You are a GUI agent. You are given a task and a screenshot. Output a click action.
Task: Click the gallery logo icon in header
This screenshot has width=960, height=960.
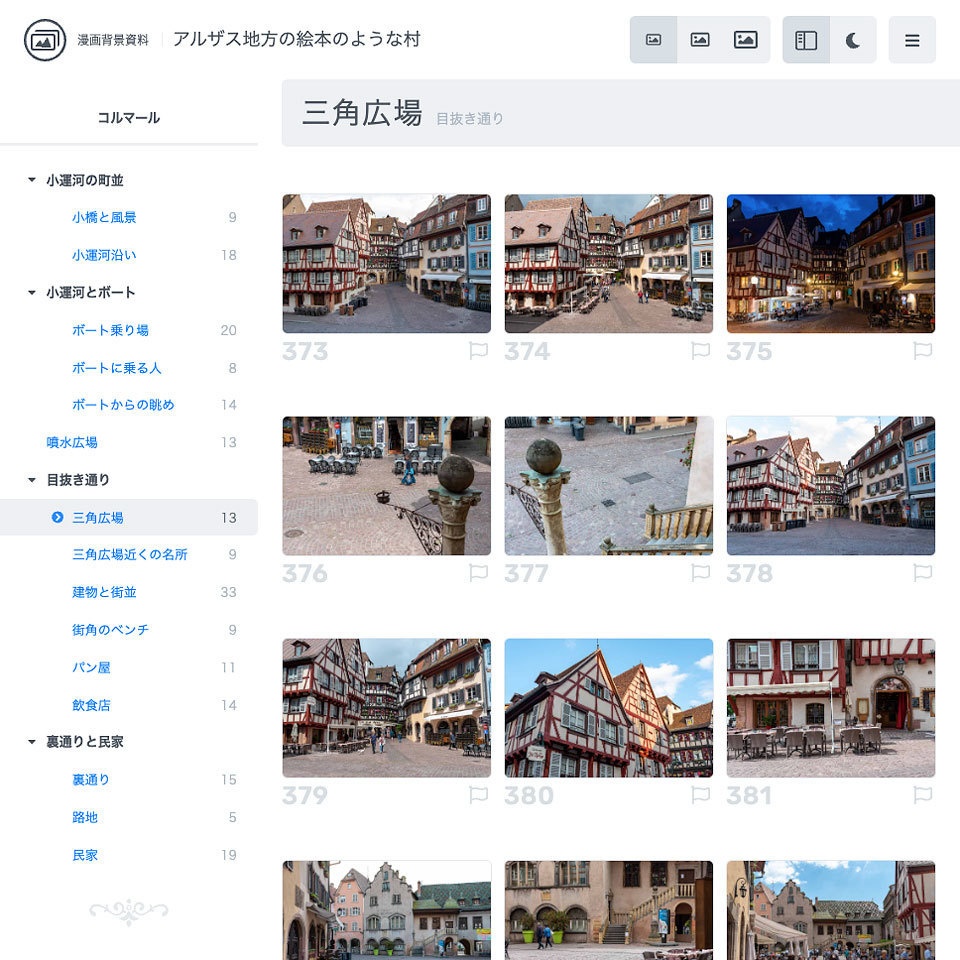point(45,40)
